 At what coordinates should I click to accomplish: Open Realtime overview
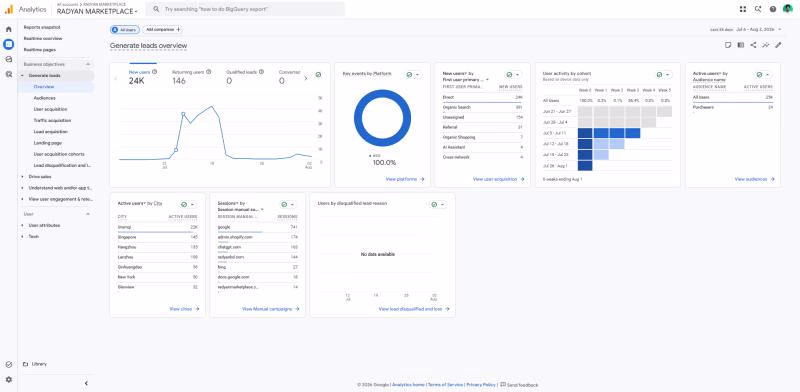[x=43, y=38]
